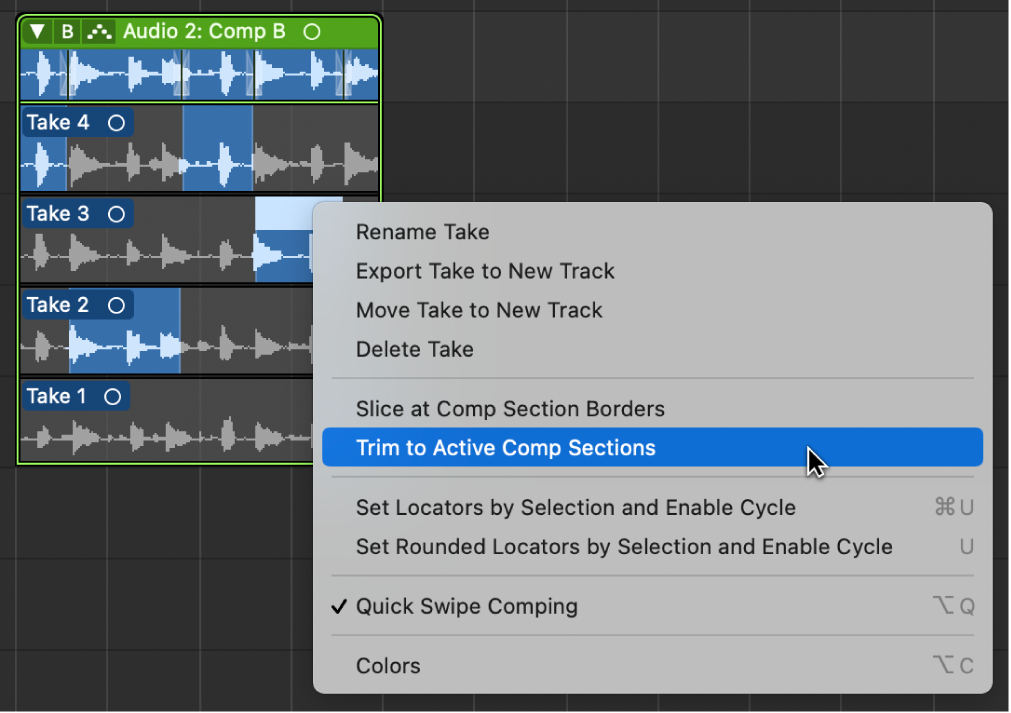Open the Colors palette from the menu
Viewport: 1011px width, 713px height.
point(387,665)
